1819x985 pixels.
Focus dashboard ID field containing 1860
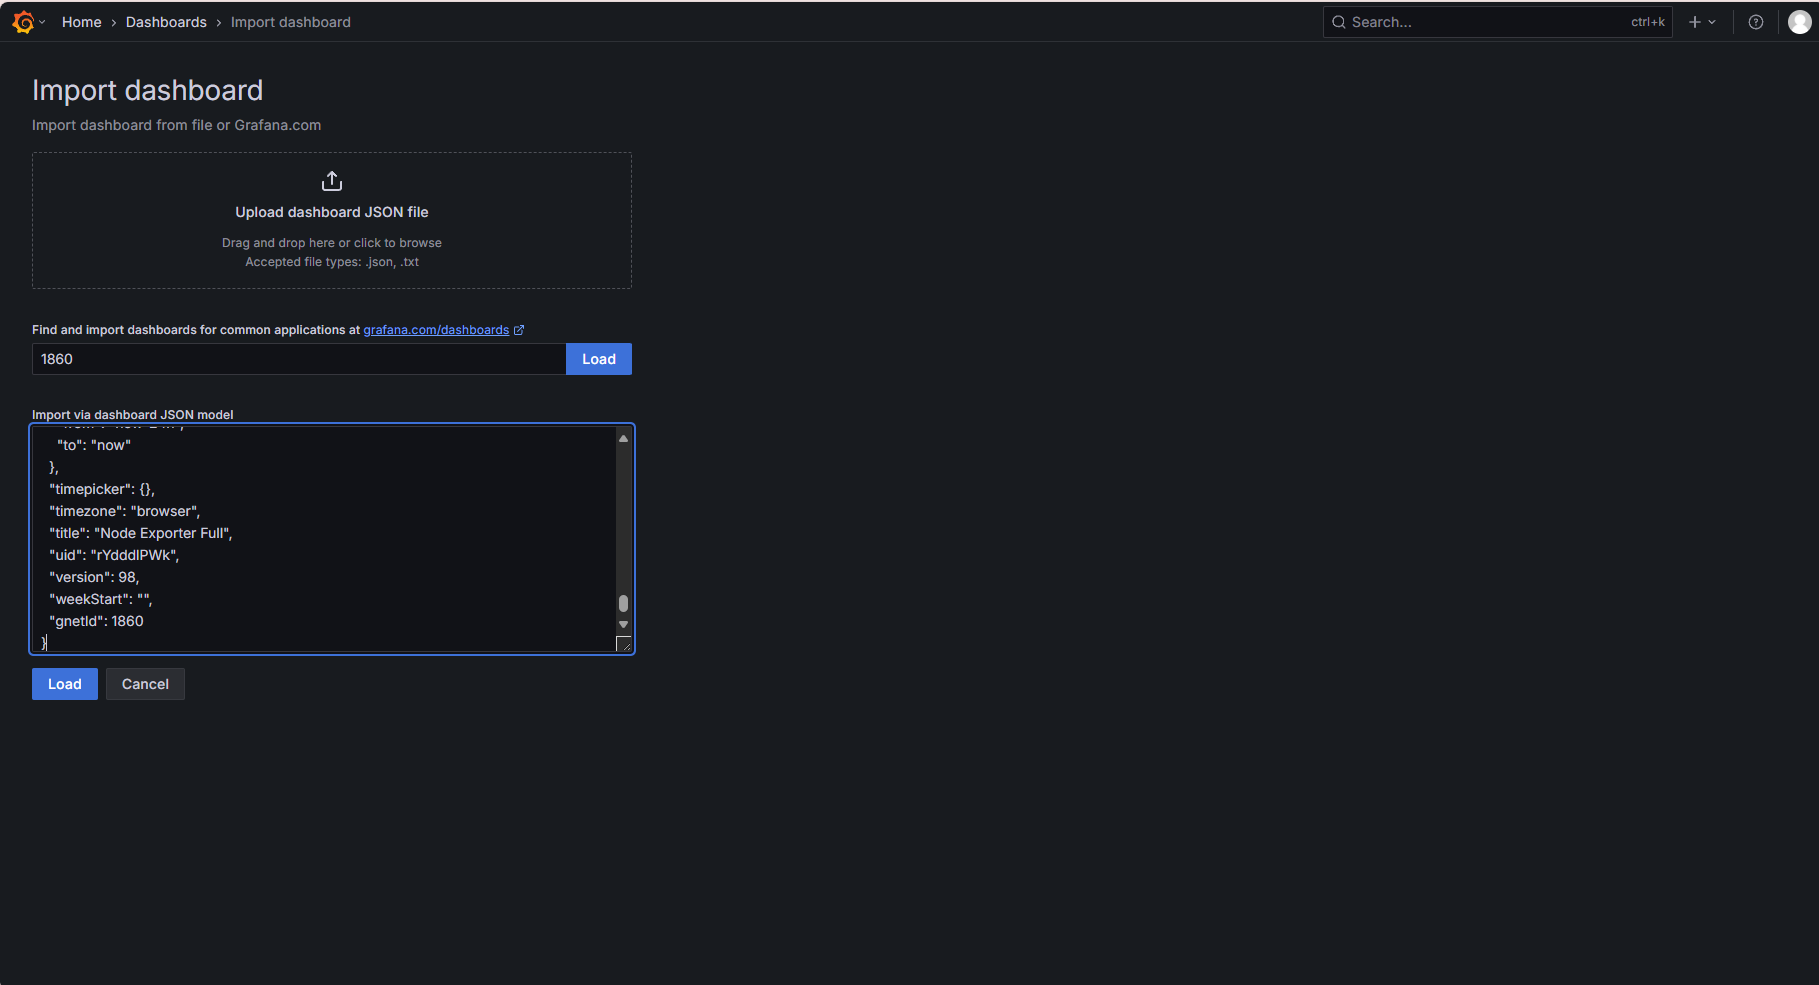coord(299,359)
